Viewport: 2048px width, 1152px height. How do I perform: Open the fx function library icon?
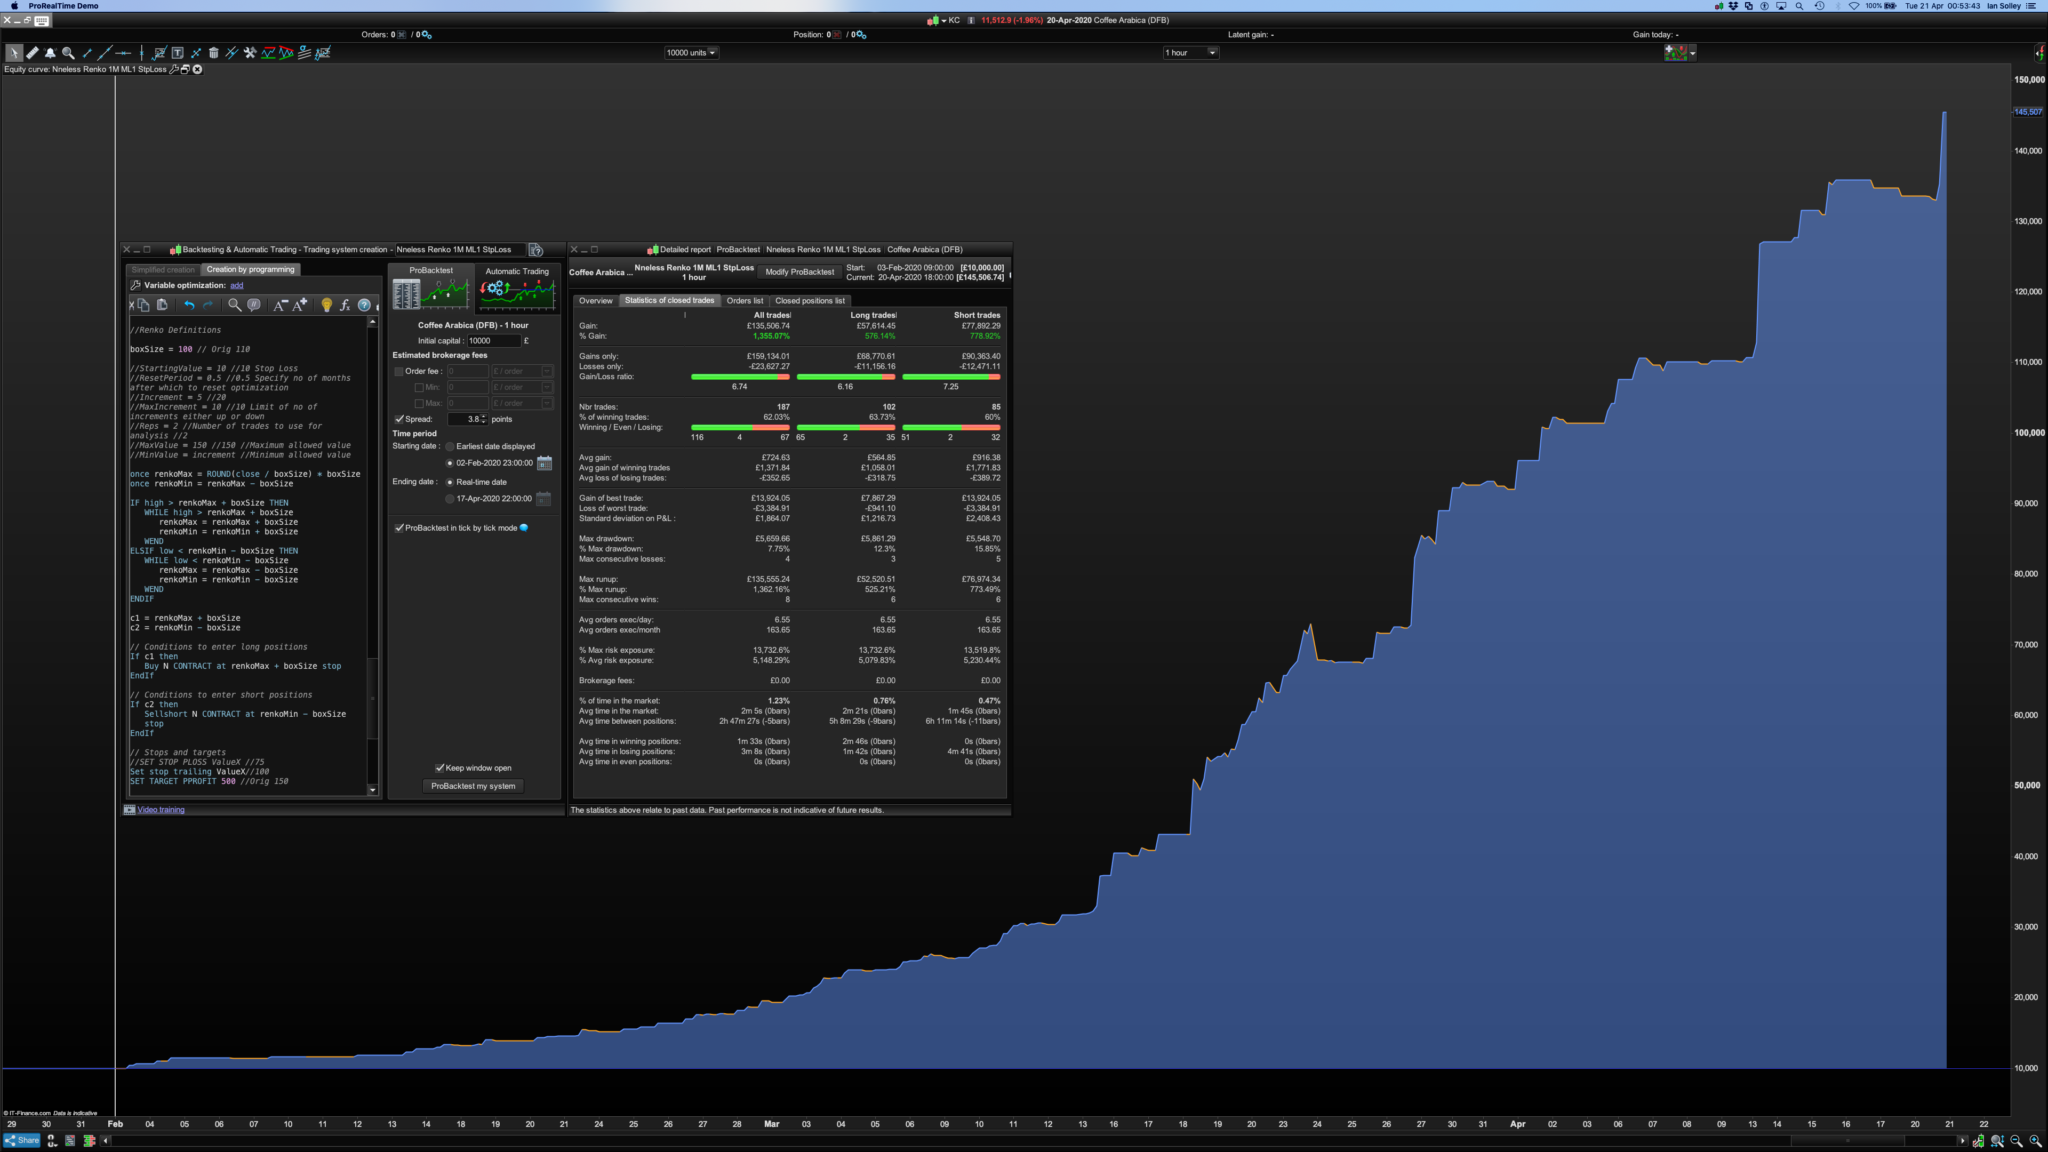pos(344,305)
